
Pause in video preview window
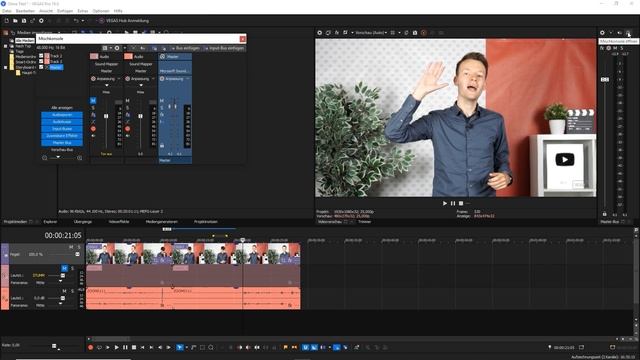click(453, 203)
